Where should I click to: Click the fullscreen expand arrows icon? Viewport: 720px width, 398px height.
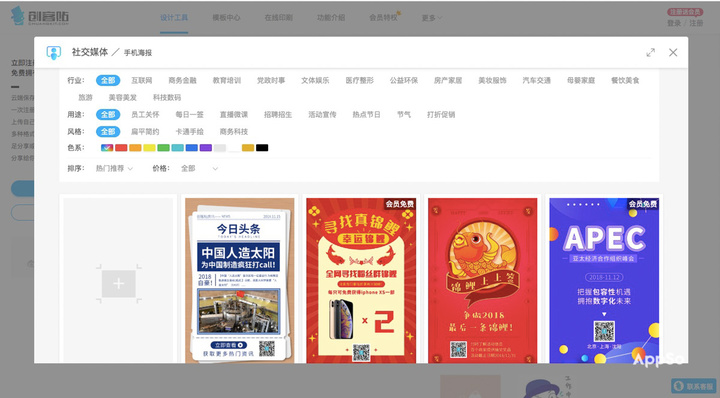pos(651,52)
